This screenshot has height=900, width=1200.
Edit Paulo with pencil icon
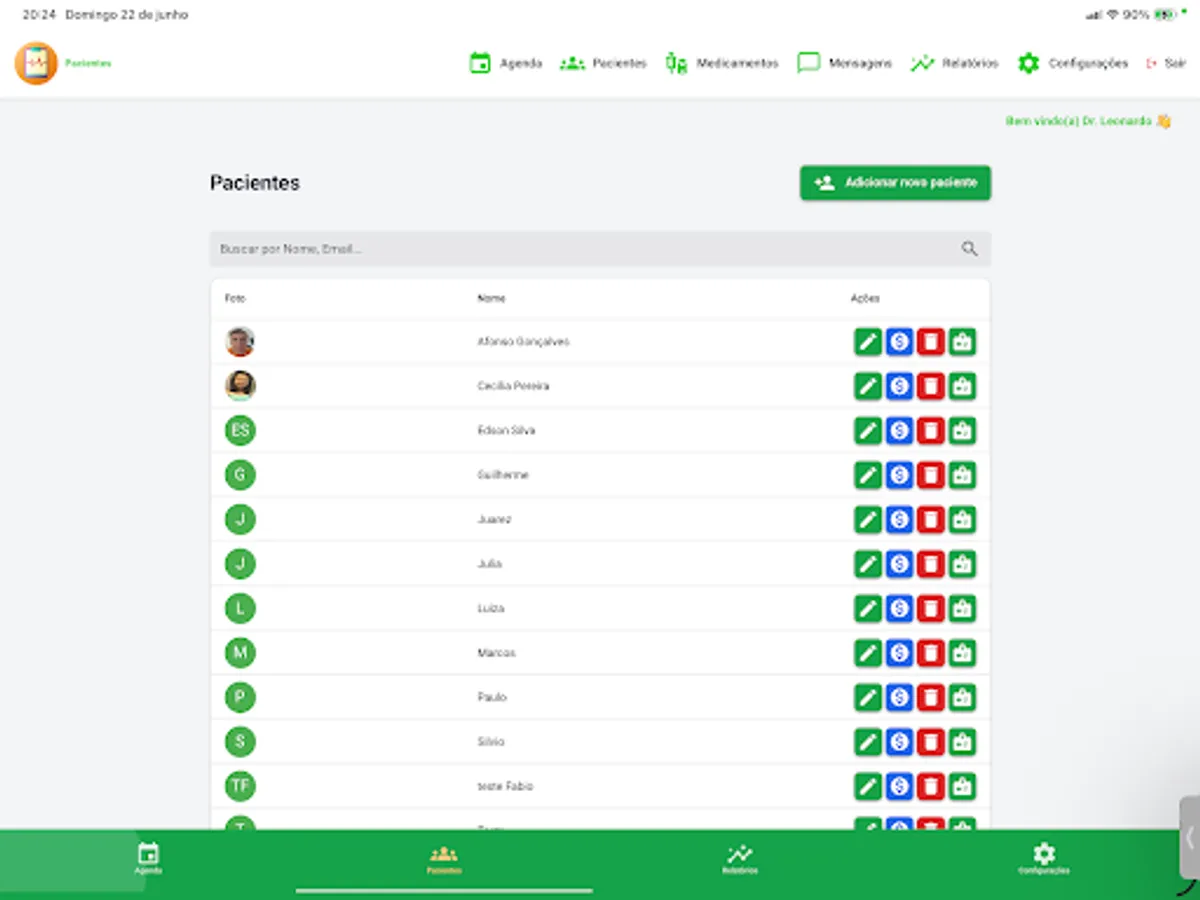click(x=868, y=697)
